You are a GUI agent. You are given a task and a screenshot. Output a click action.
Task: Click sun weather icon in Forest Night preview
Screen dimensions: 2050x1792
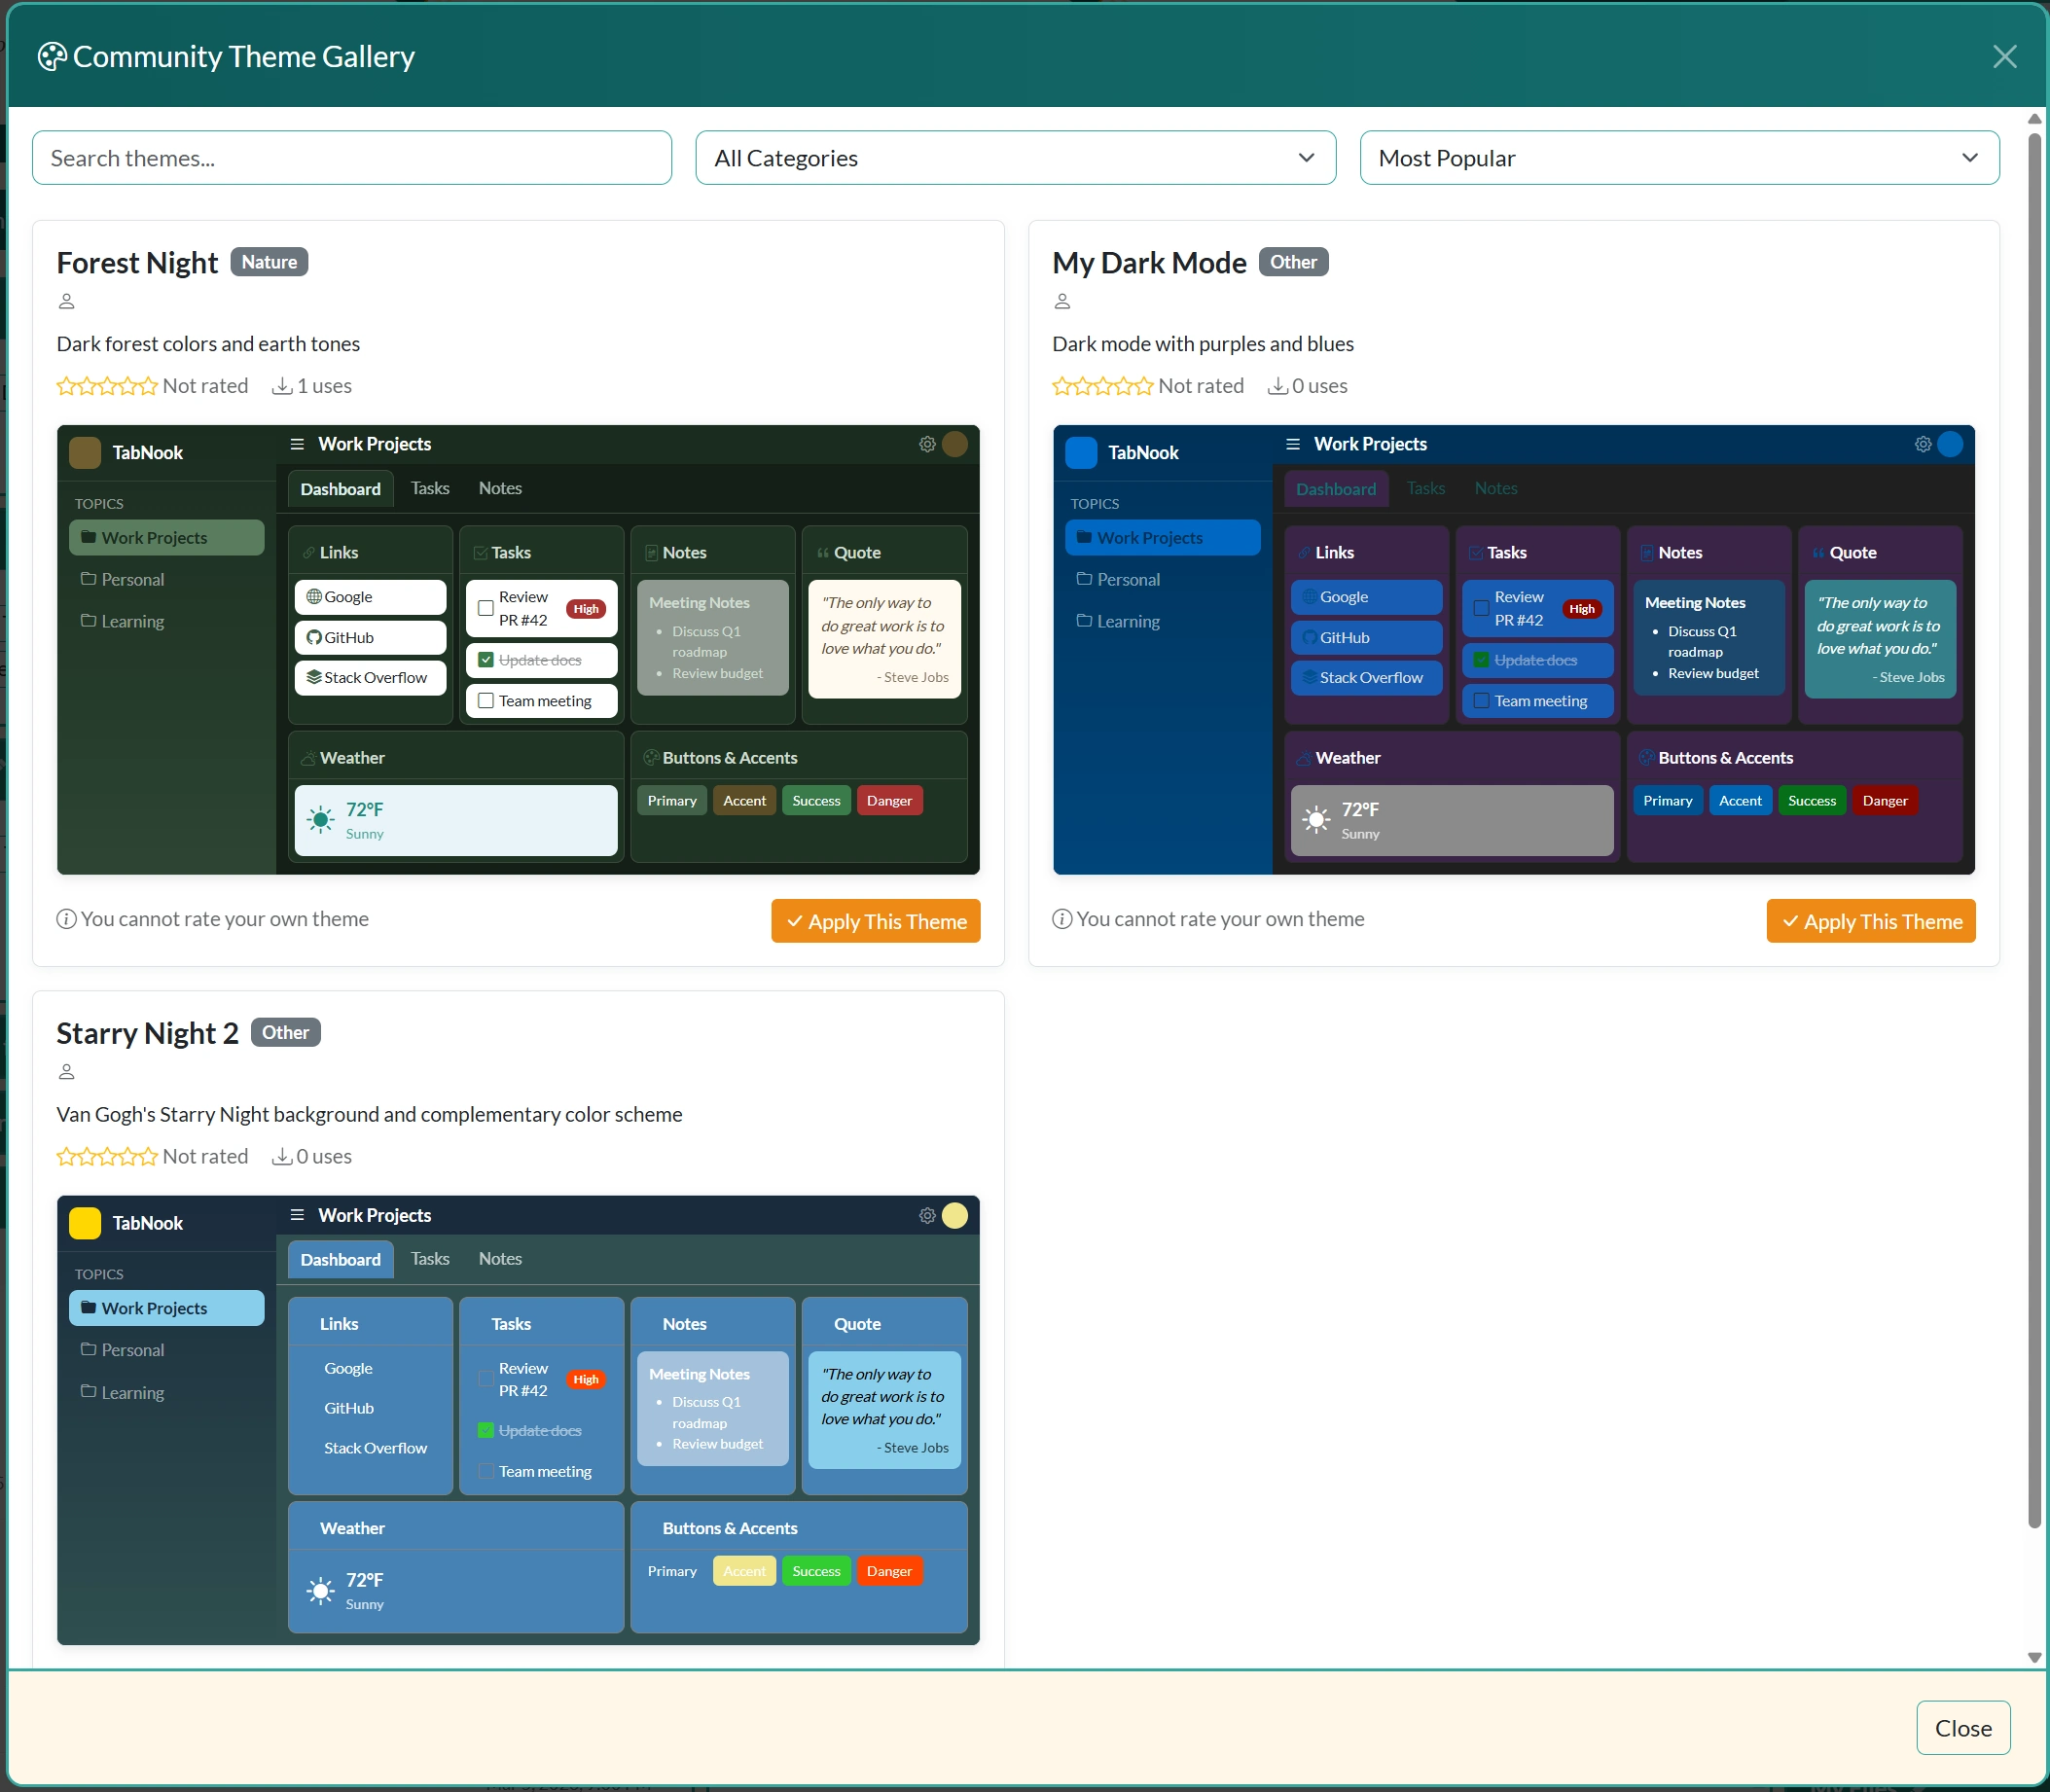tap(320, 820)
